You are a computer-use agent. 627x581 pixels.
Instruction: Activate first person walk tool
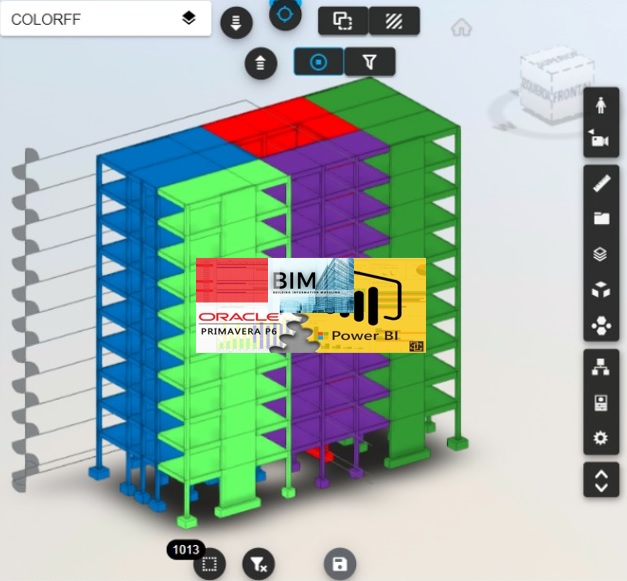pyautogui.click(x=601, y=105)
